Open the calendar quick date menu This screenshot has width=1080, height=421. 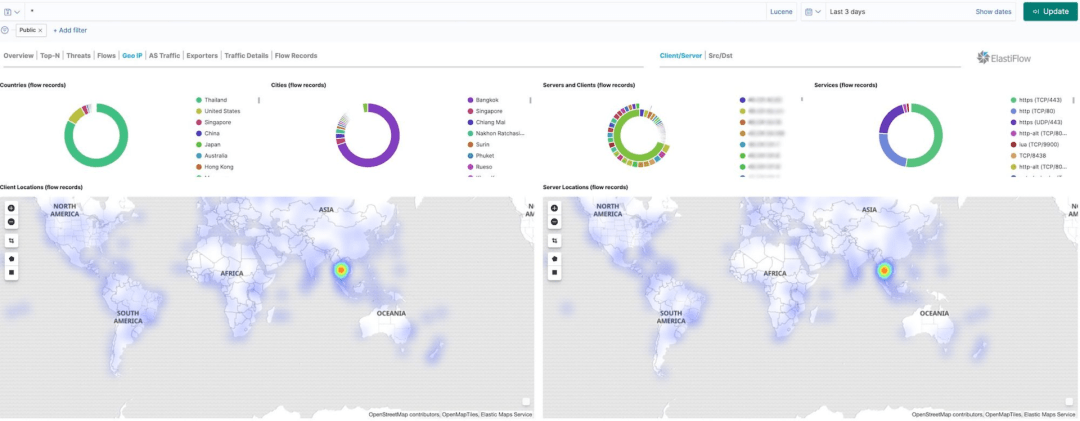(813, 11)
